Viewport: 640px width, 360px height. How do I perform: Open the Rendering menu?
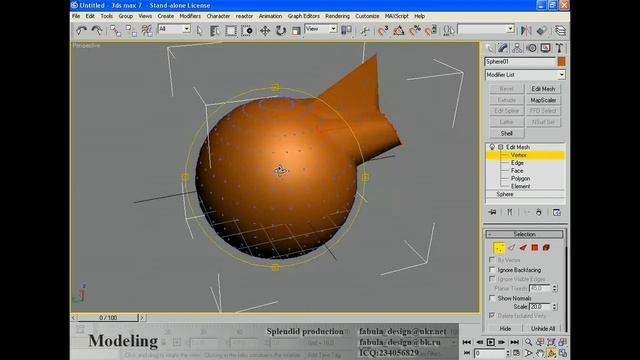pos(337,16)
